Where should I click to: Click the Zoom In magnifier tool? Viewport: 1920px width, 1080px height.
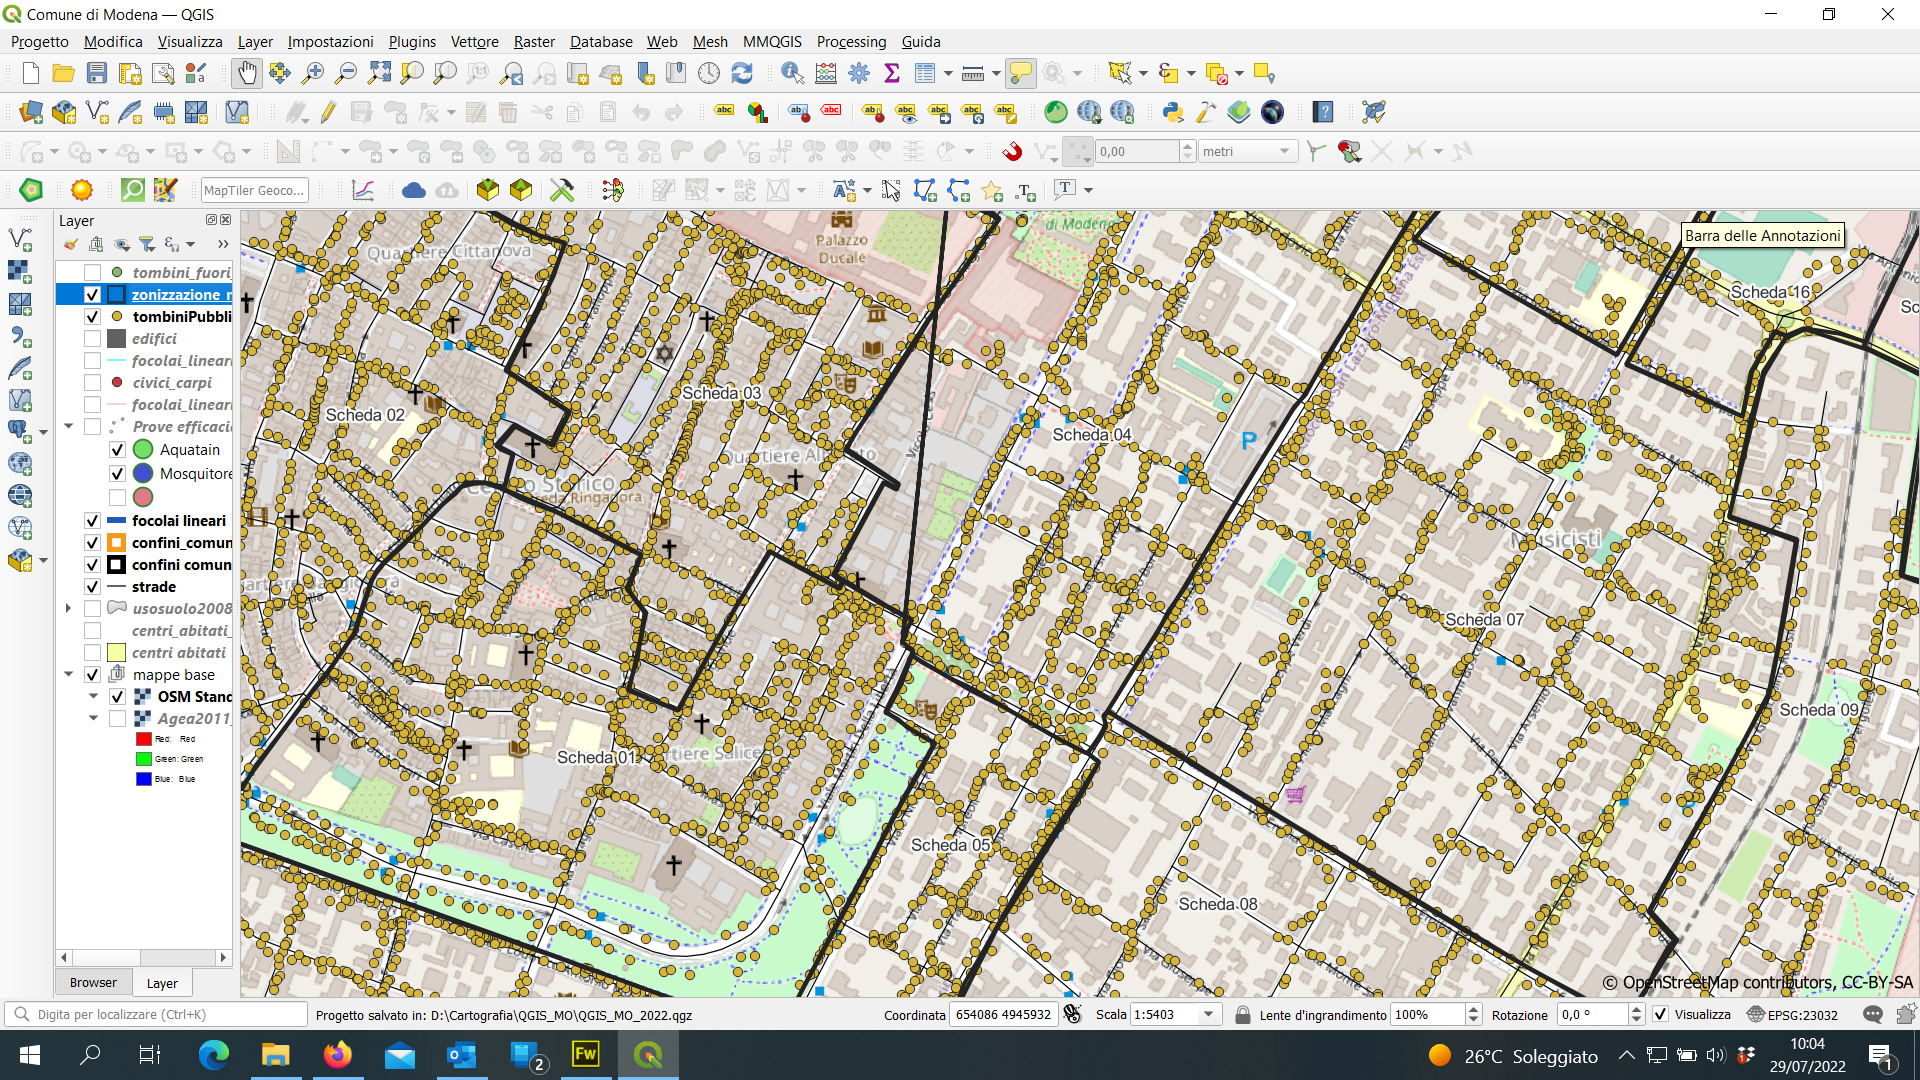313,73
